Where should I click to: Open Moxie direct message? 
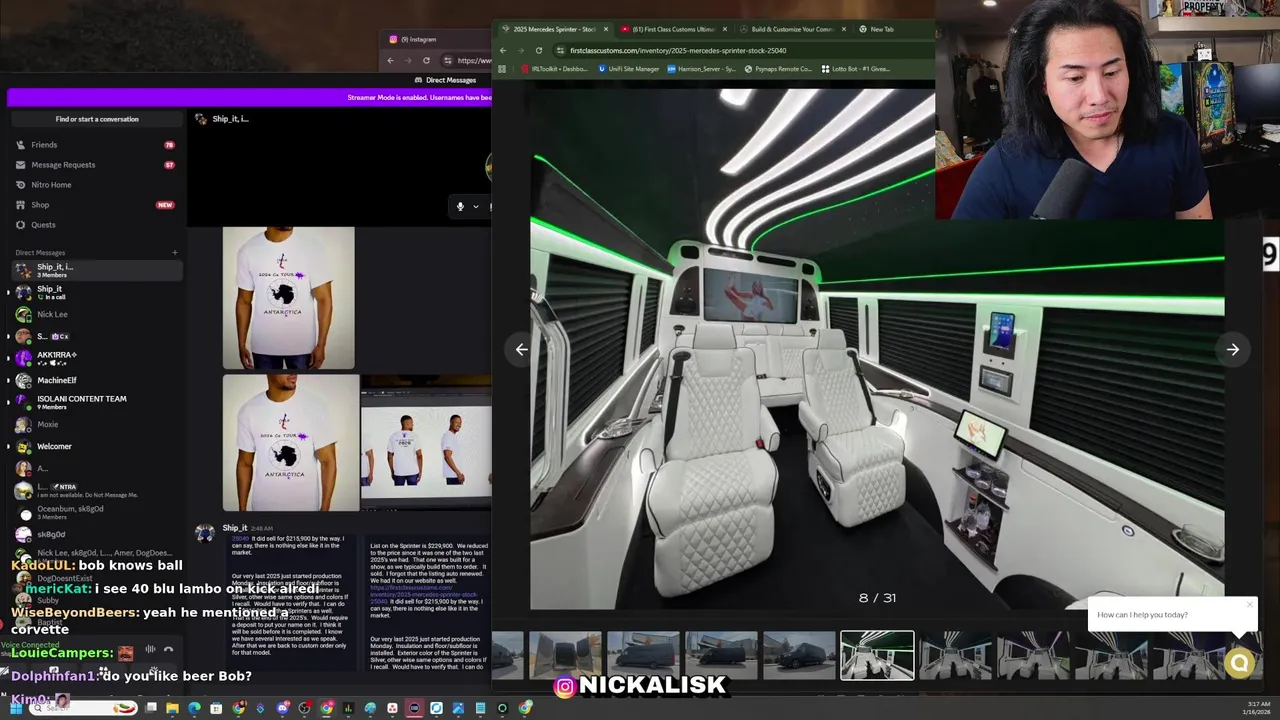(95, 424)
